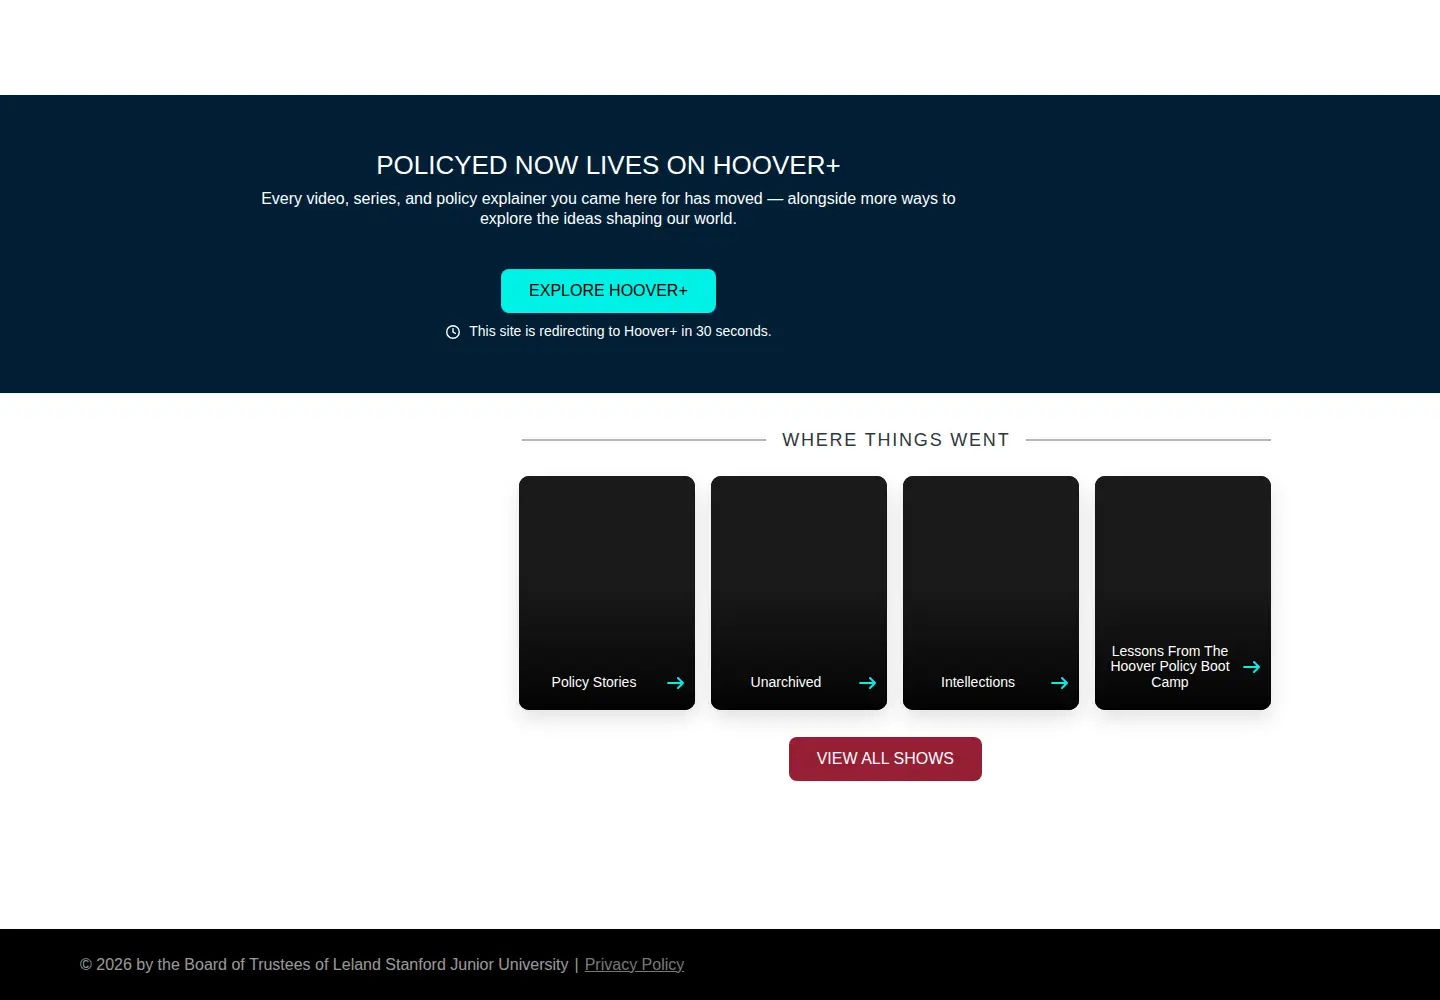Image resolution: width=1440 pixels, height=1000 pixels.
Task: Click the clock icon beside redirect notice
Action: click(453, 332)
